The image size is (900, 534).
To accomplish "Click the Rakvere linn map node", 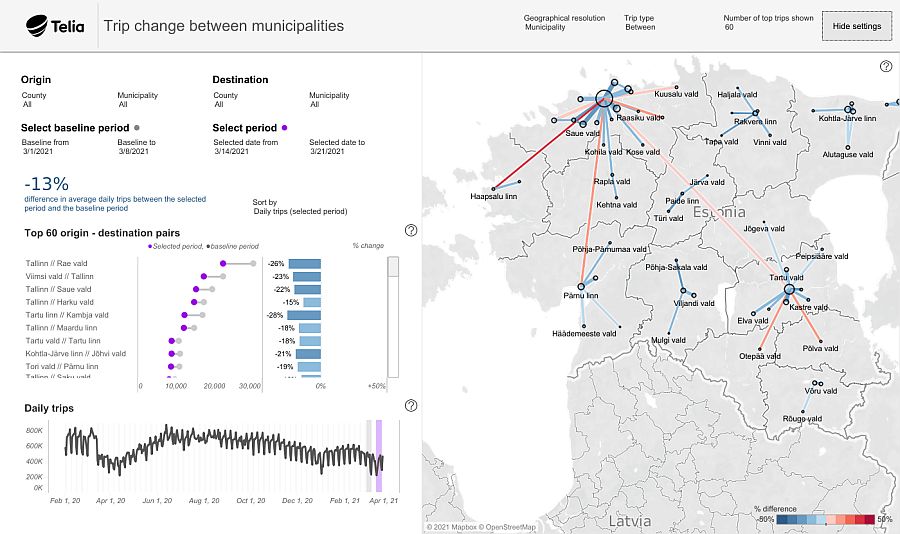I will point(756,113).
